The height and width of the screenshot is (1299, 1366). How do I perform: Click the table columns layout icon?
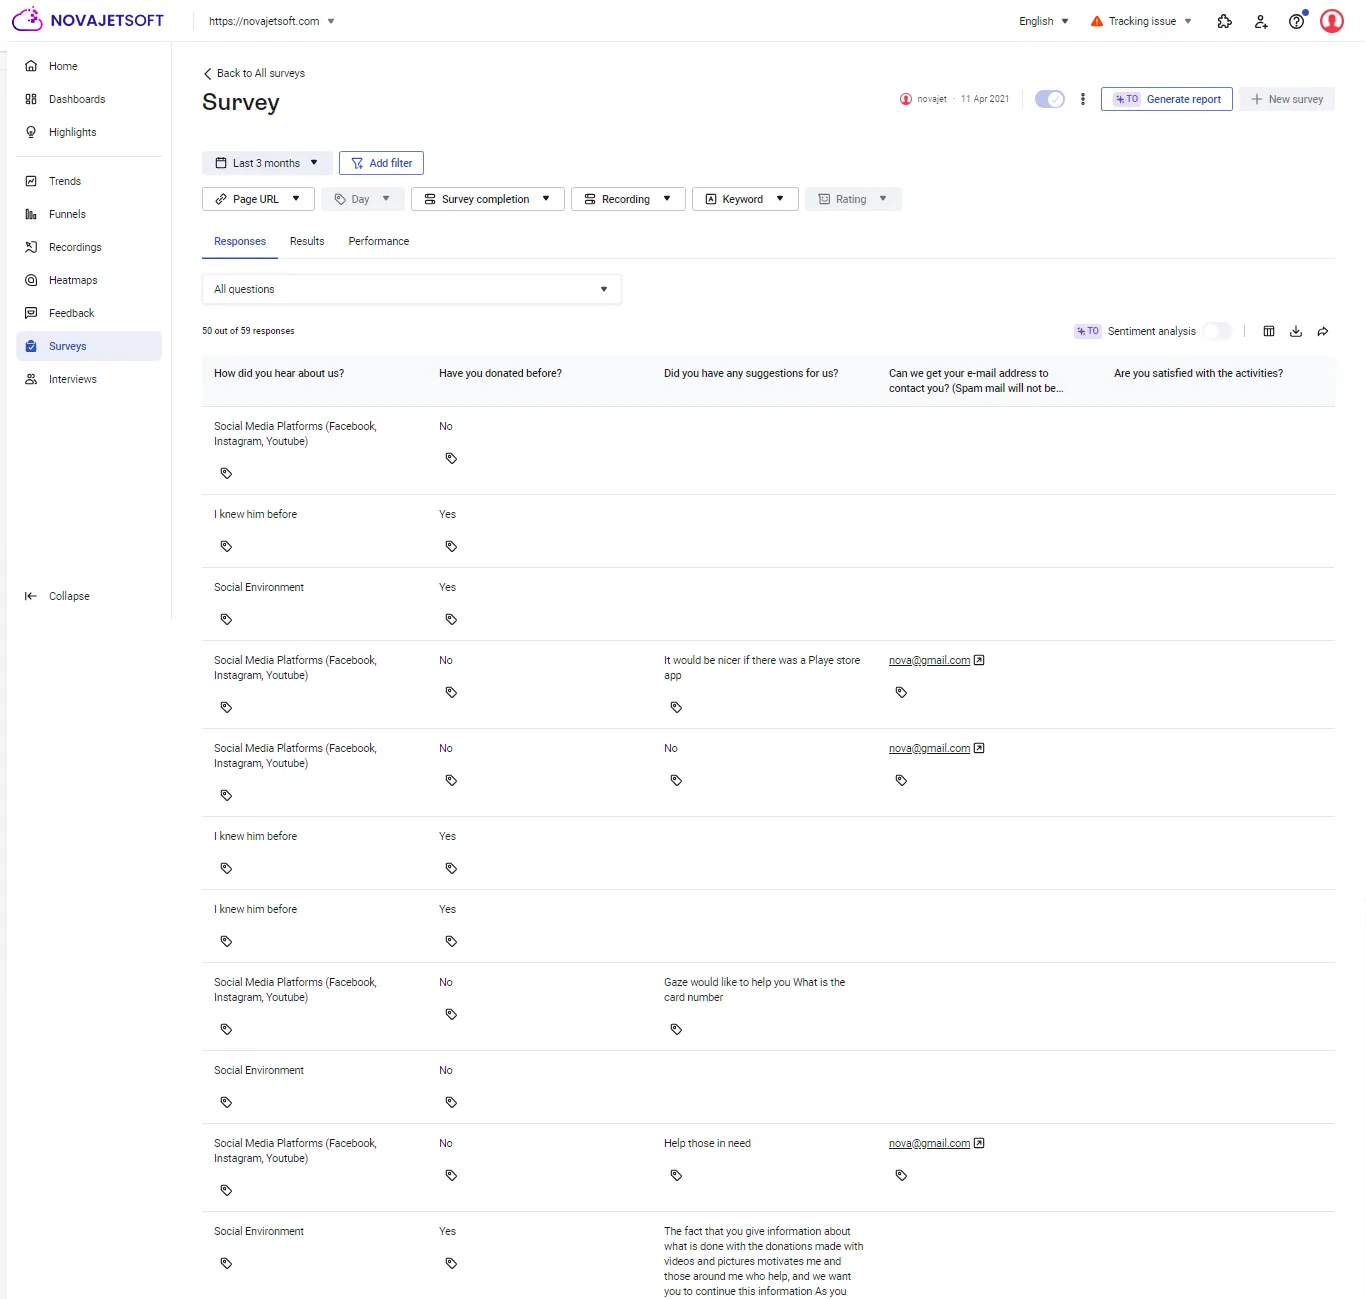click(x=1269, y=331)
